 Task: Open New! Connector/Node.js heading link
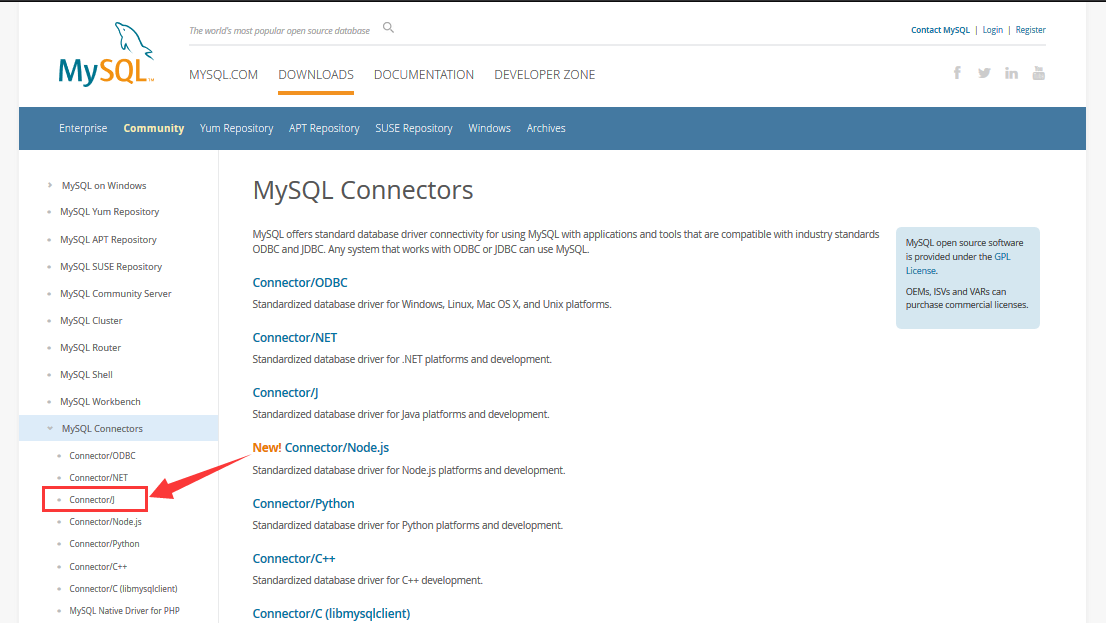(321, 447)
